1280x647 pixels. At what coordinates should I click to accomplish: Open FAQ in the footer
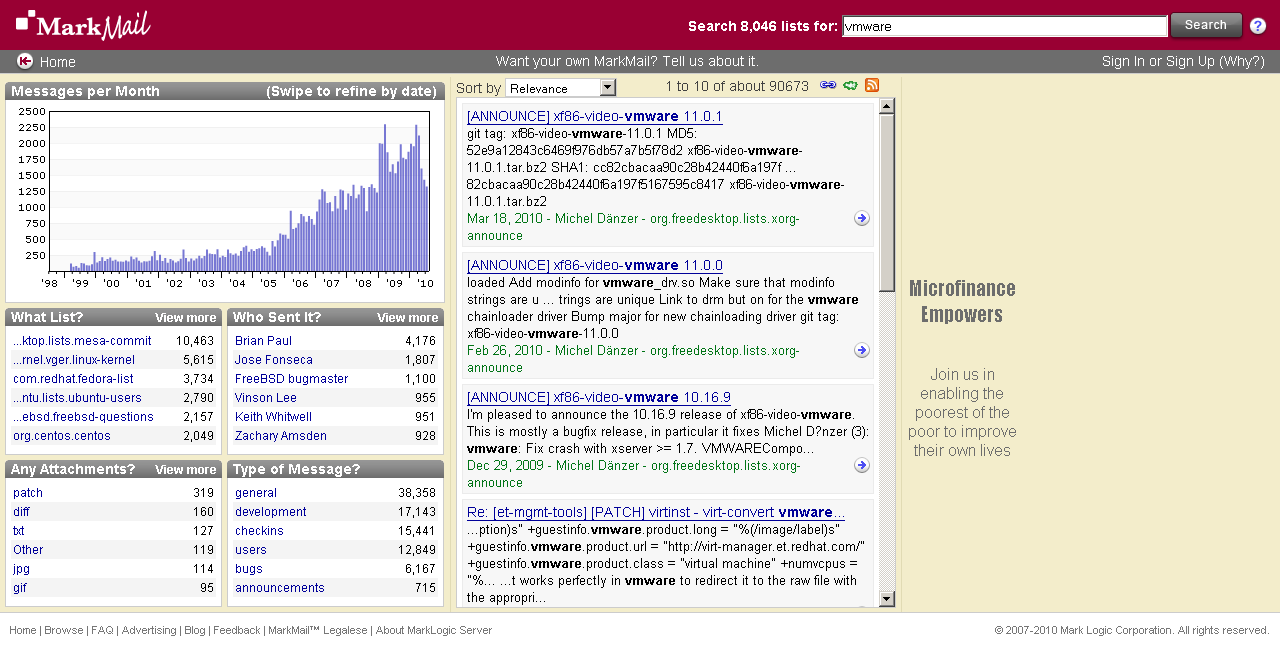point(102,631)
